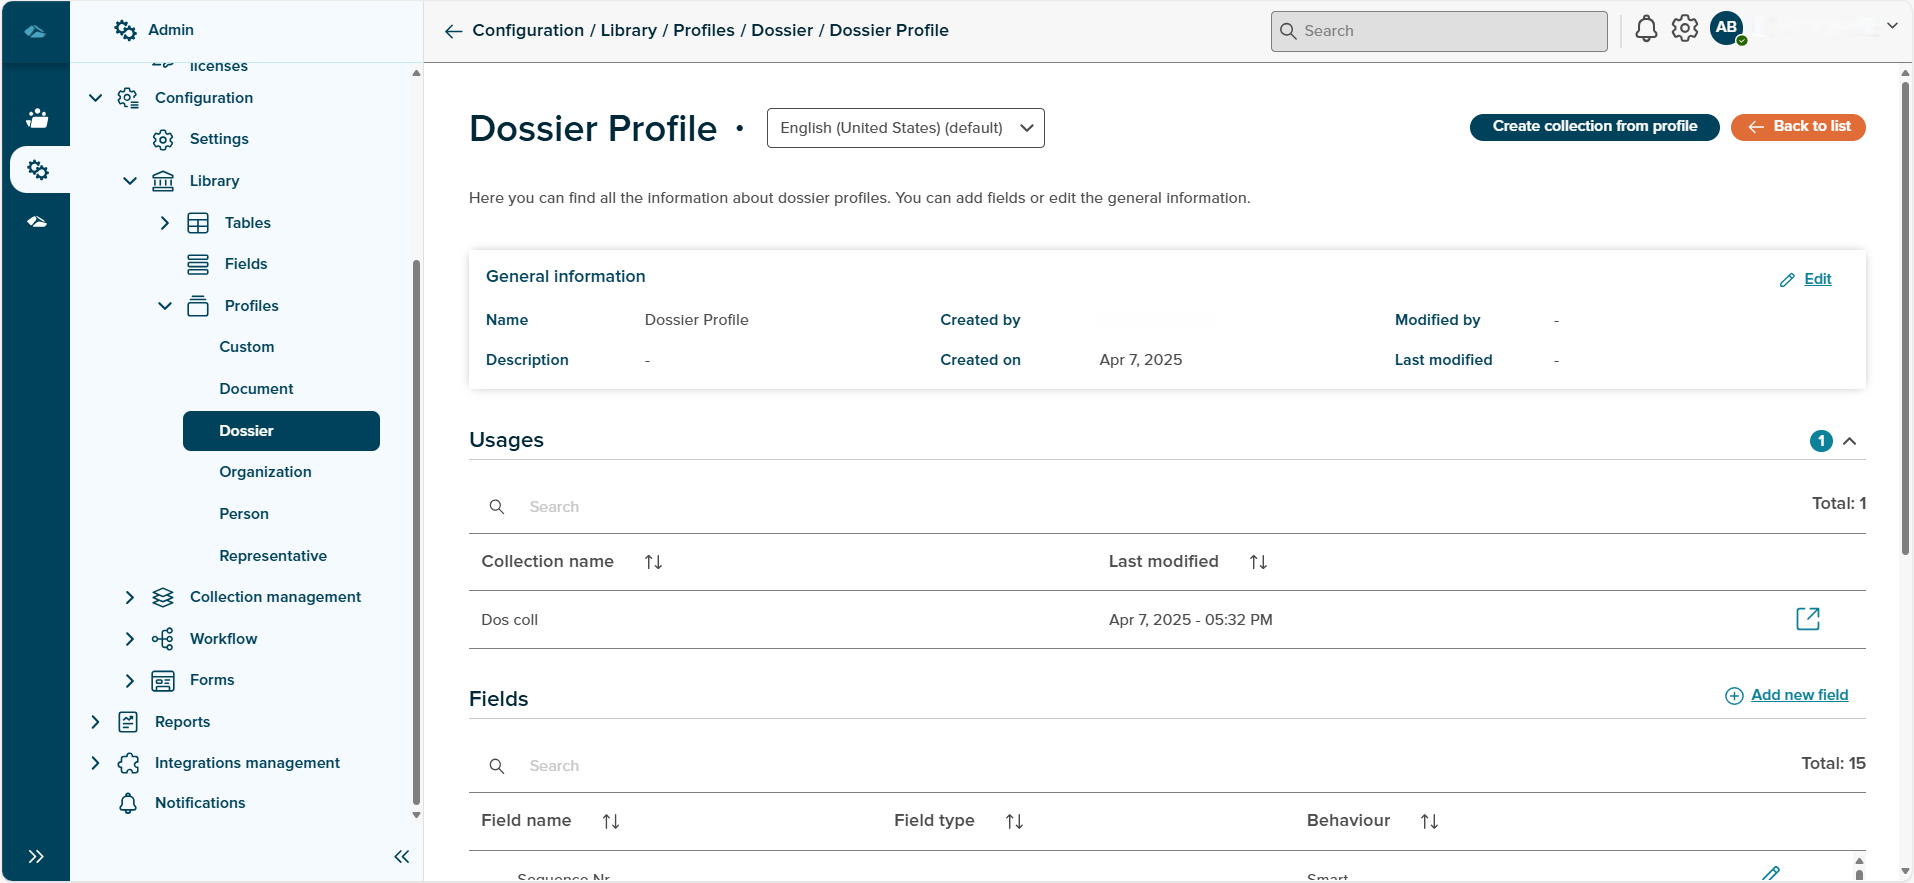Click the Reports icon in tree
1914x883 pixels.
coord(128,722)
